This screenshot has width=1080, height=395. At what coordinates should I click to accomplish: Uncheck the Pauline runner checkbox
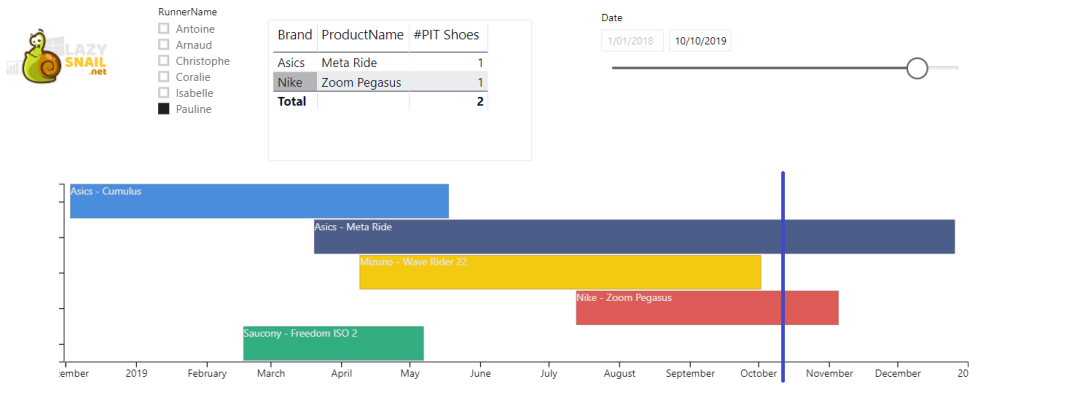pos(164,109)
